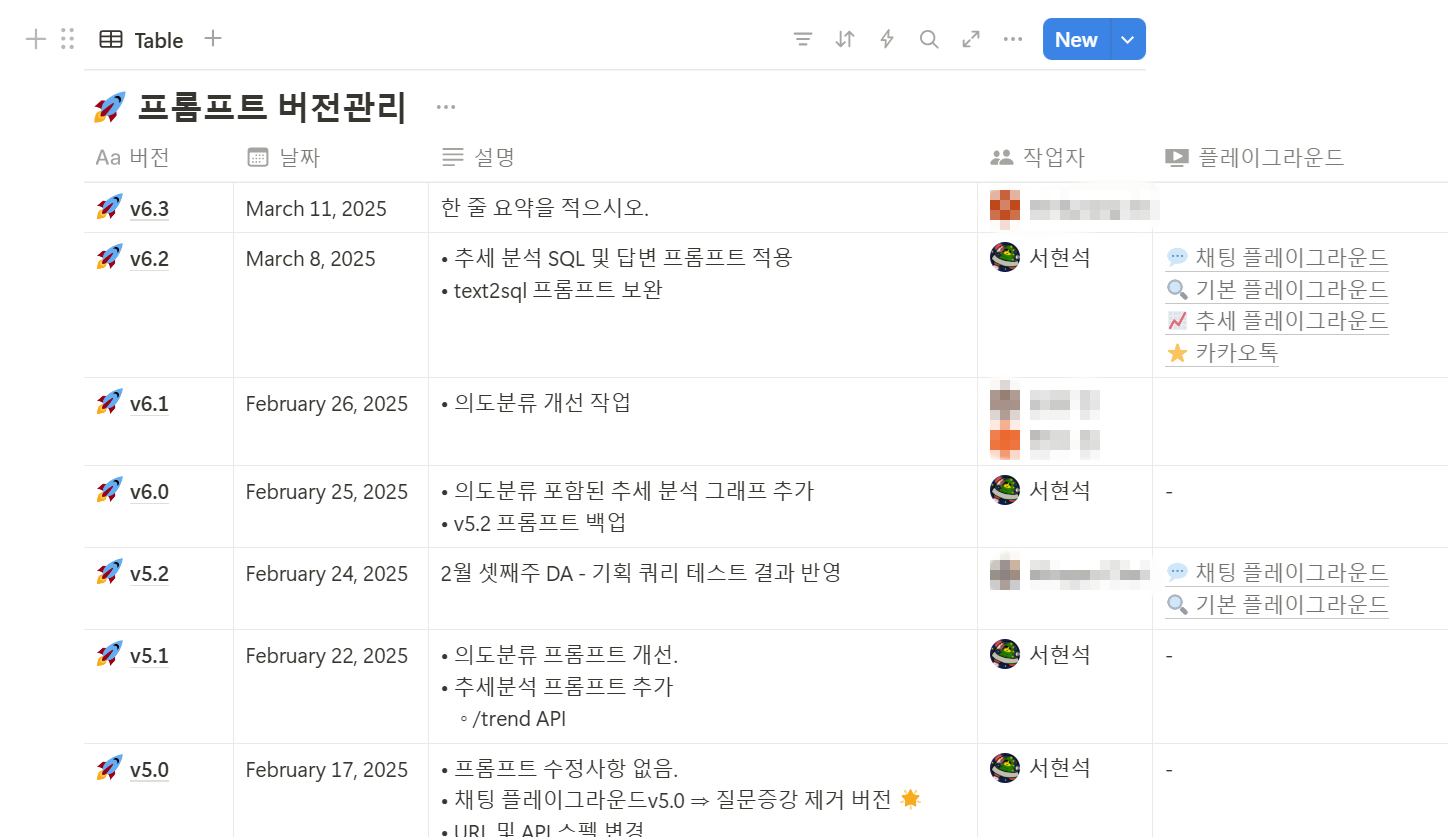Open the sort arrows icon

tap(845, 40)
